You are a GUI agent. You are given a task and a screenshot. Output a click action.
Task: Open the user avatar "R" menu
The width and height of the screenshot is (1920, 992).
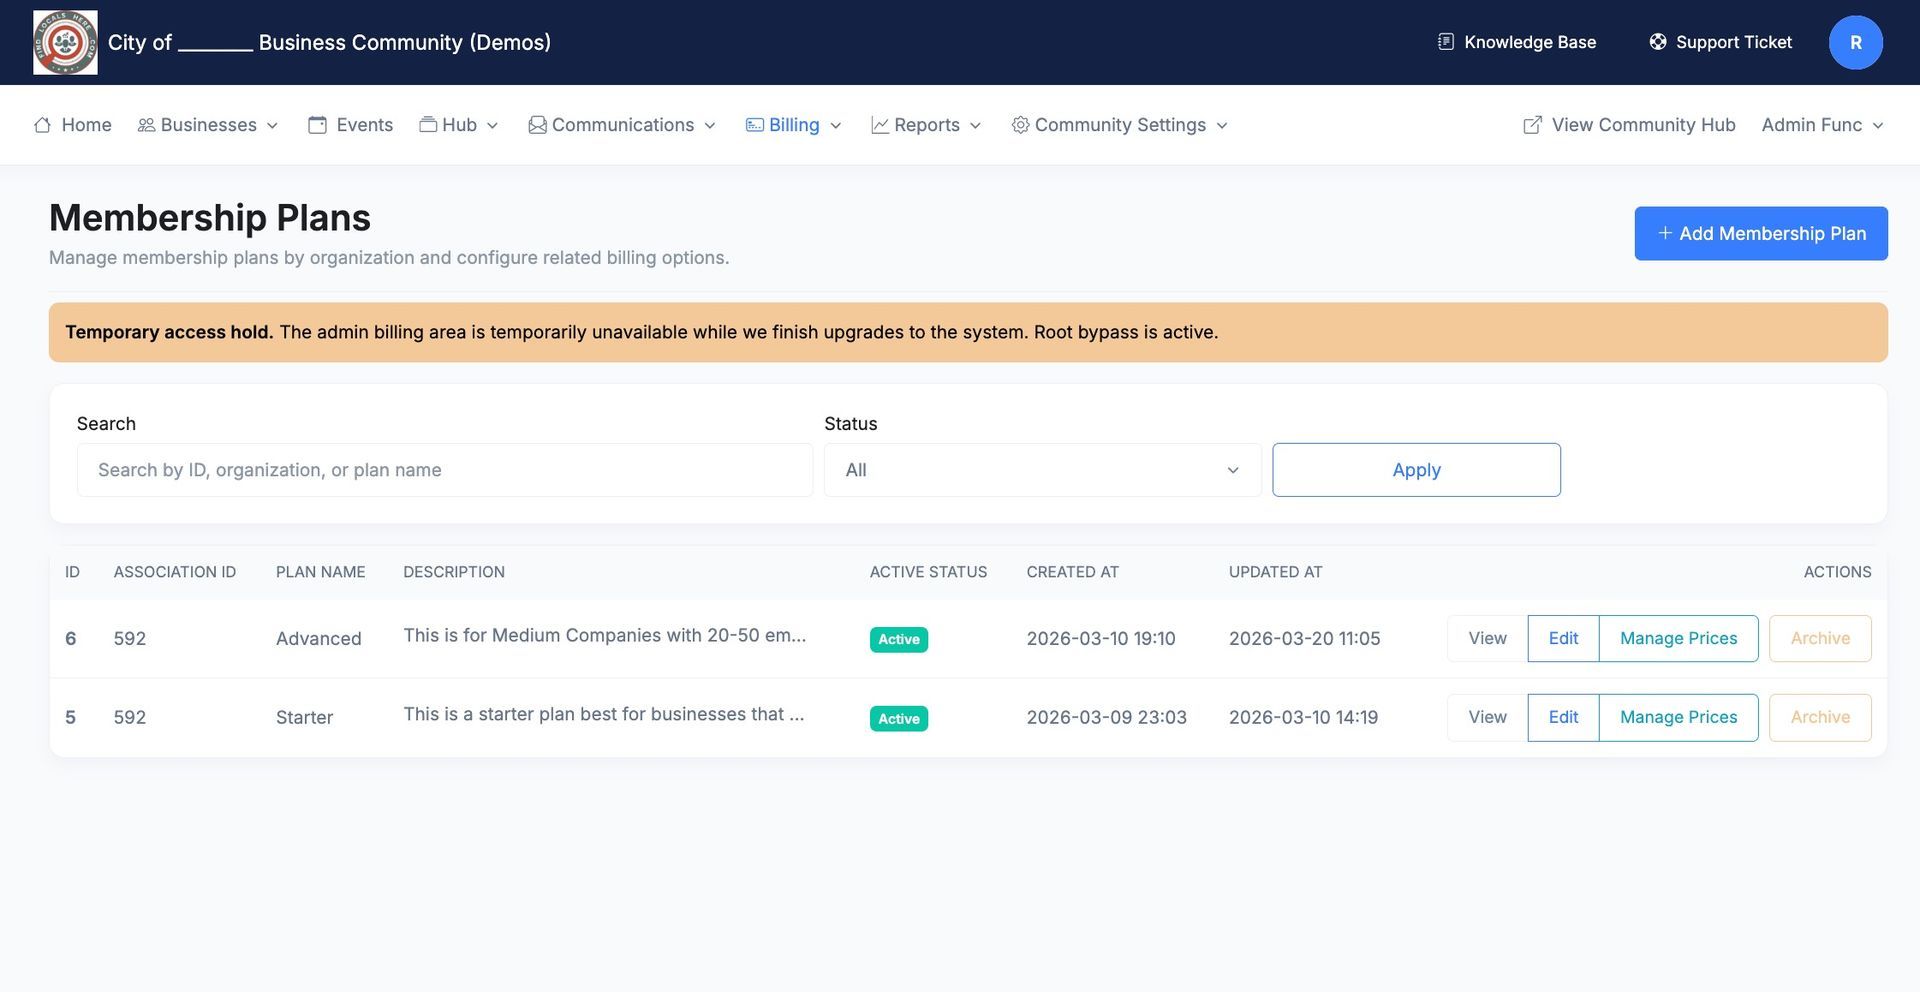tap(1855, 43)
